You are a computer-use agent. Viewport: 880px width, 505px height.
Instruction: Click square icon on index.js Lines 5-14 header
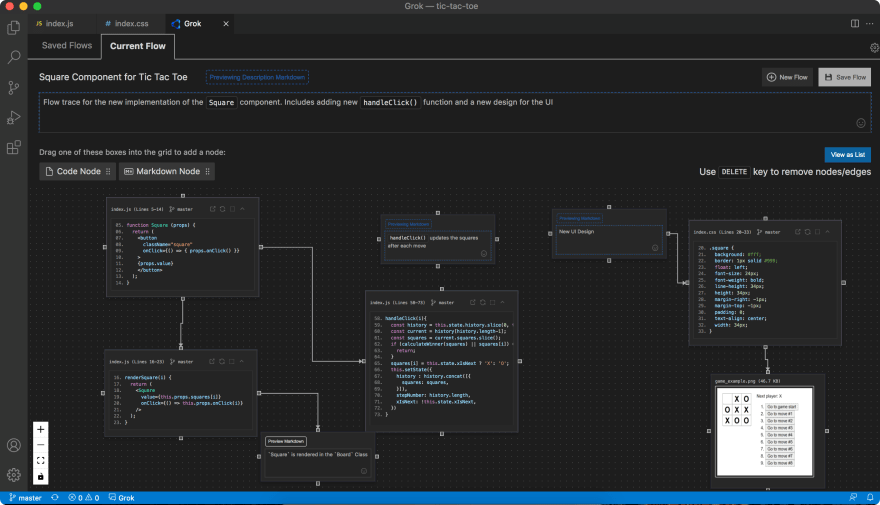(232, 209)
